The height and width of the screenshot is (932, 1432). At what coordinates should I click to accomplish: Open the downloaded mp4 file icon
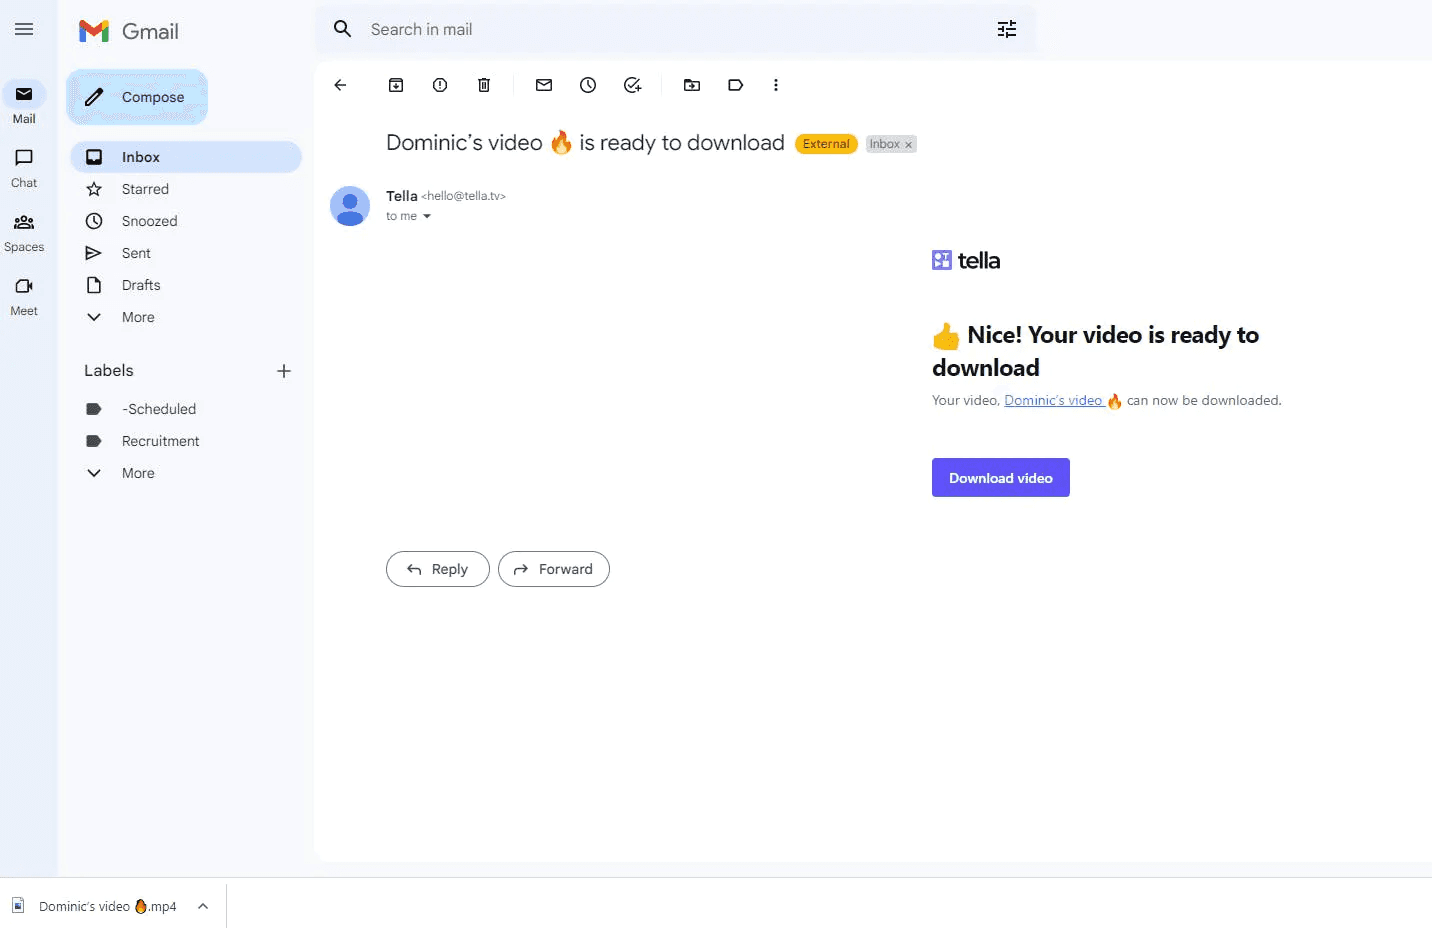tap(18, 906)
